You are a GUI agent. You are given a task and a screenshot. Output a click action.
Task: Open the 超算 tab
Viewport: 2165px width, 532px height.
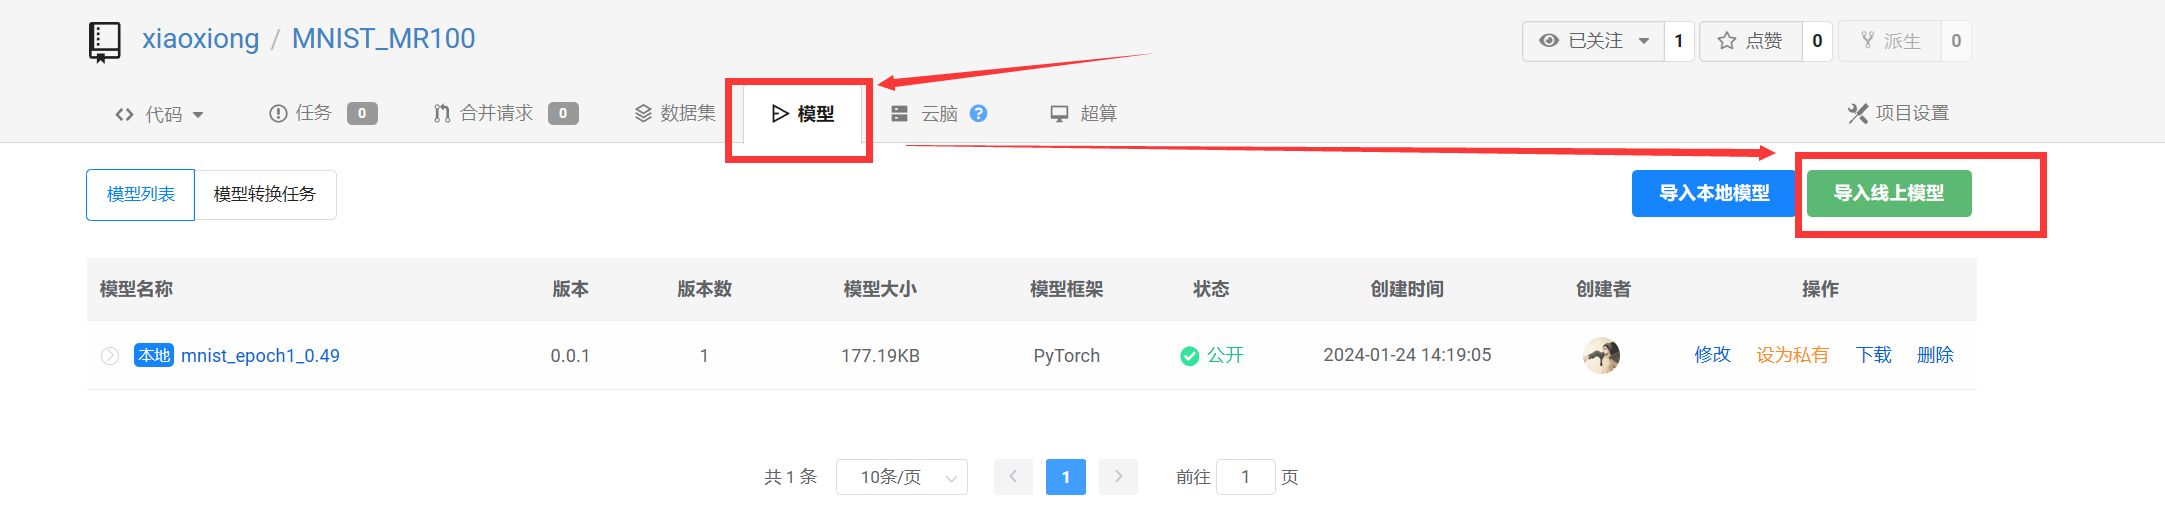click(x=1083, y=113)
